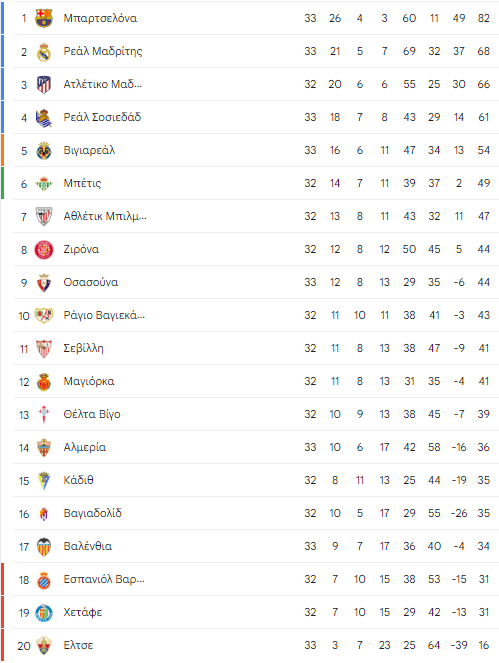The image size is (499, 663).
Task: Click the Villarreal yellow crest icon
Action: [44, 151]
